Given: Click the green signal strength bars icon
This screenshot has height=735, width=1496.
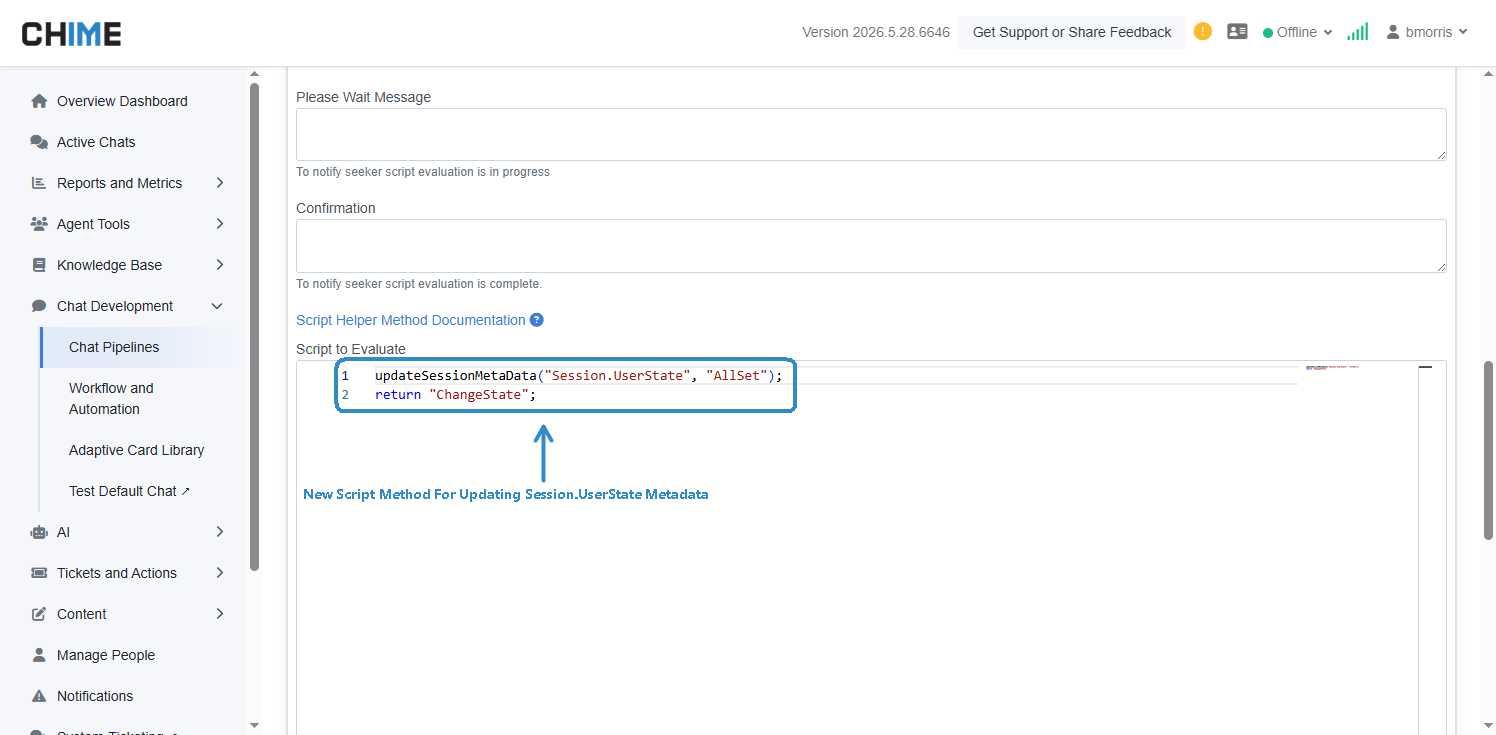Looking at the screenshot, I should (1357, 32).
